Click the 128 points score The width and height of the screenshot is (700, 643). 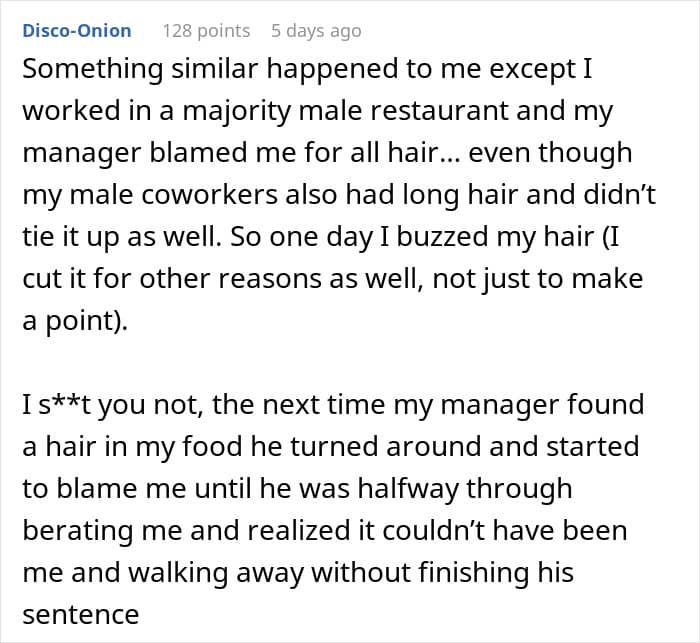click(206, 31)
